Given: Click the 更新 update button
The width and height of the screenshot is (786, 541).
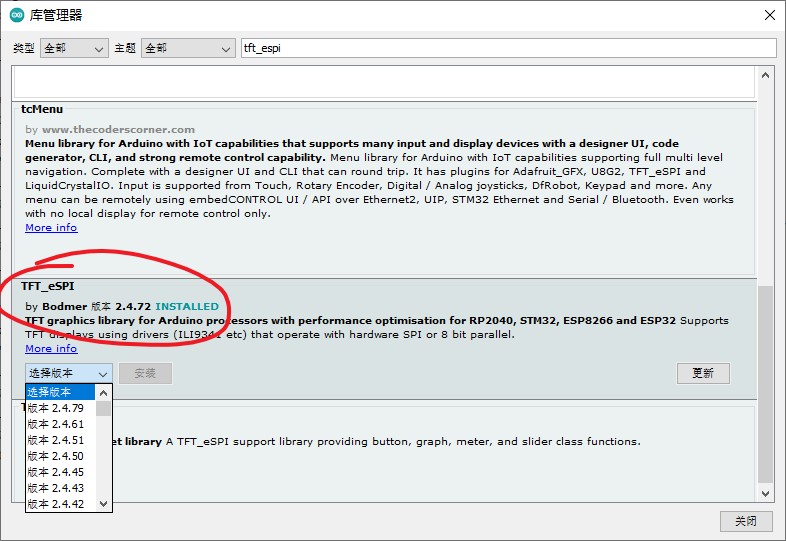Looking at the screenshot, I should [x=703, y=374].
